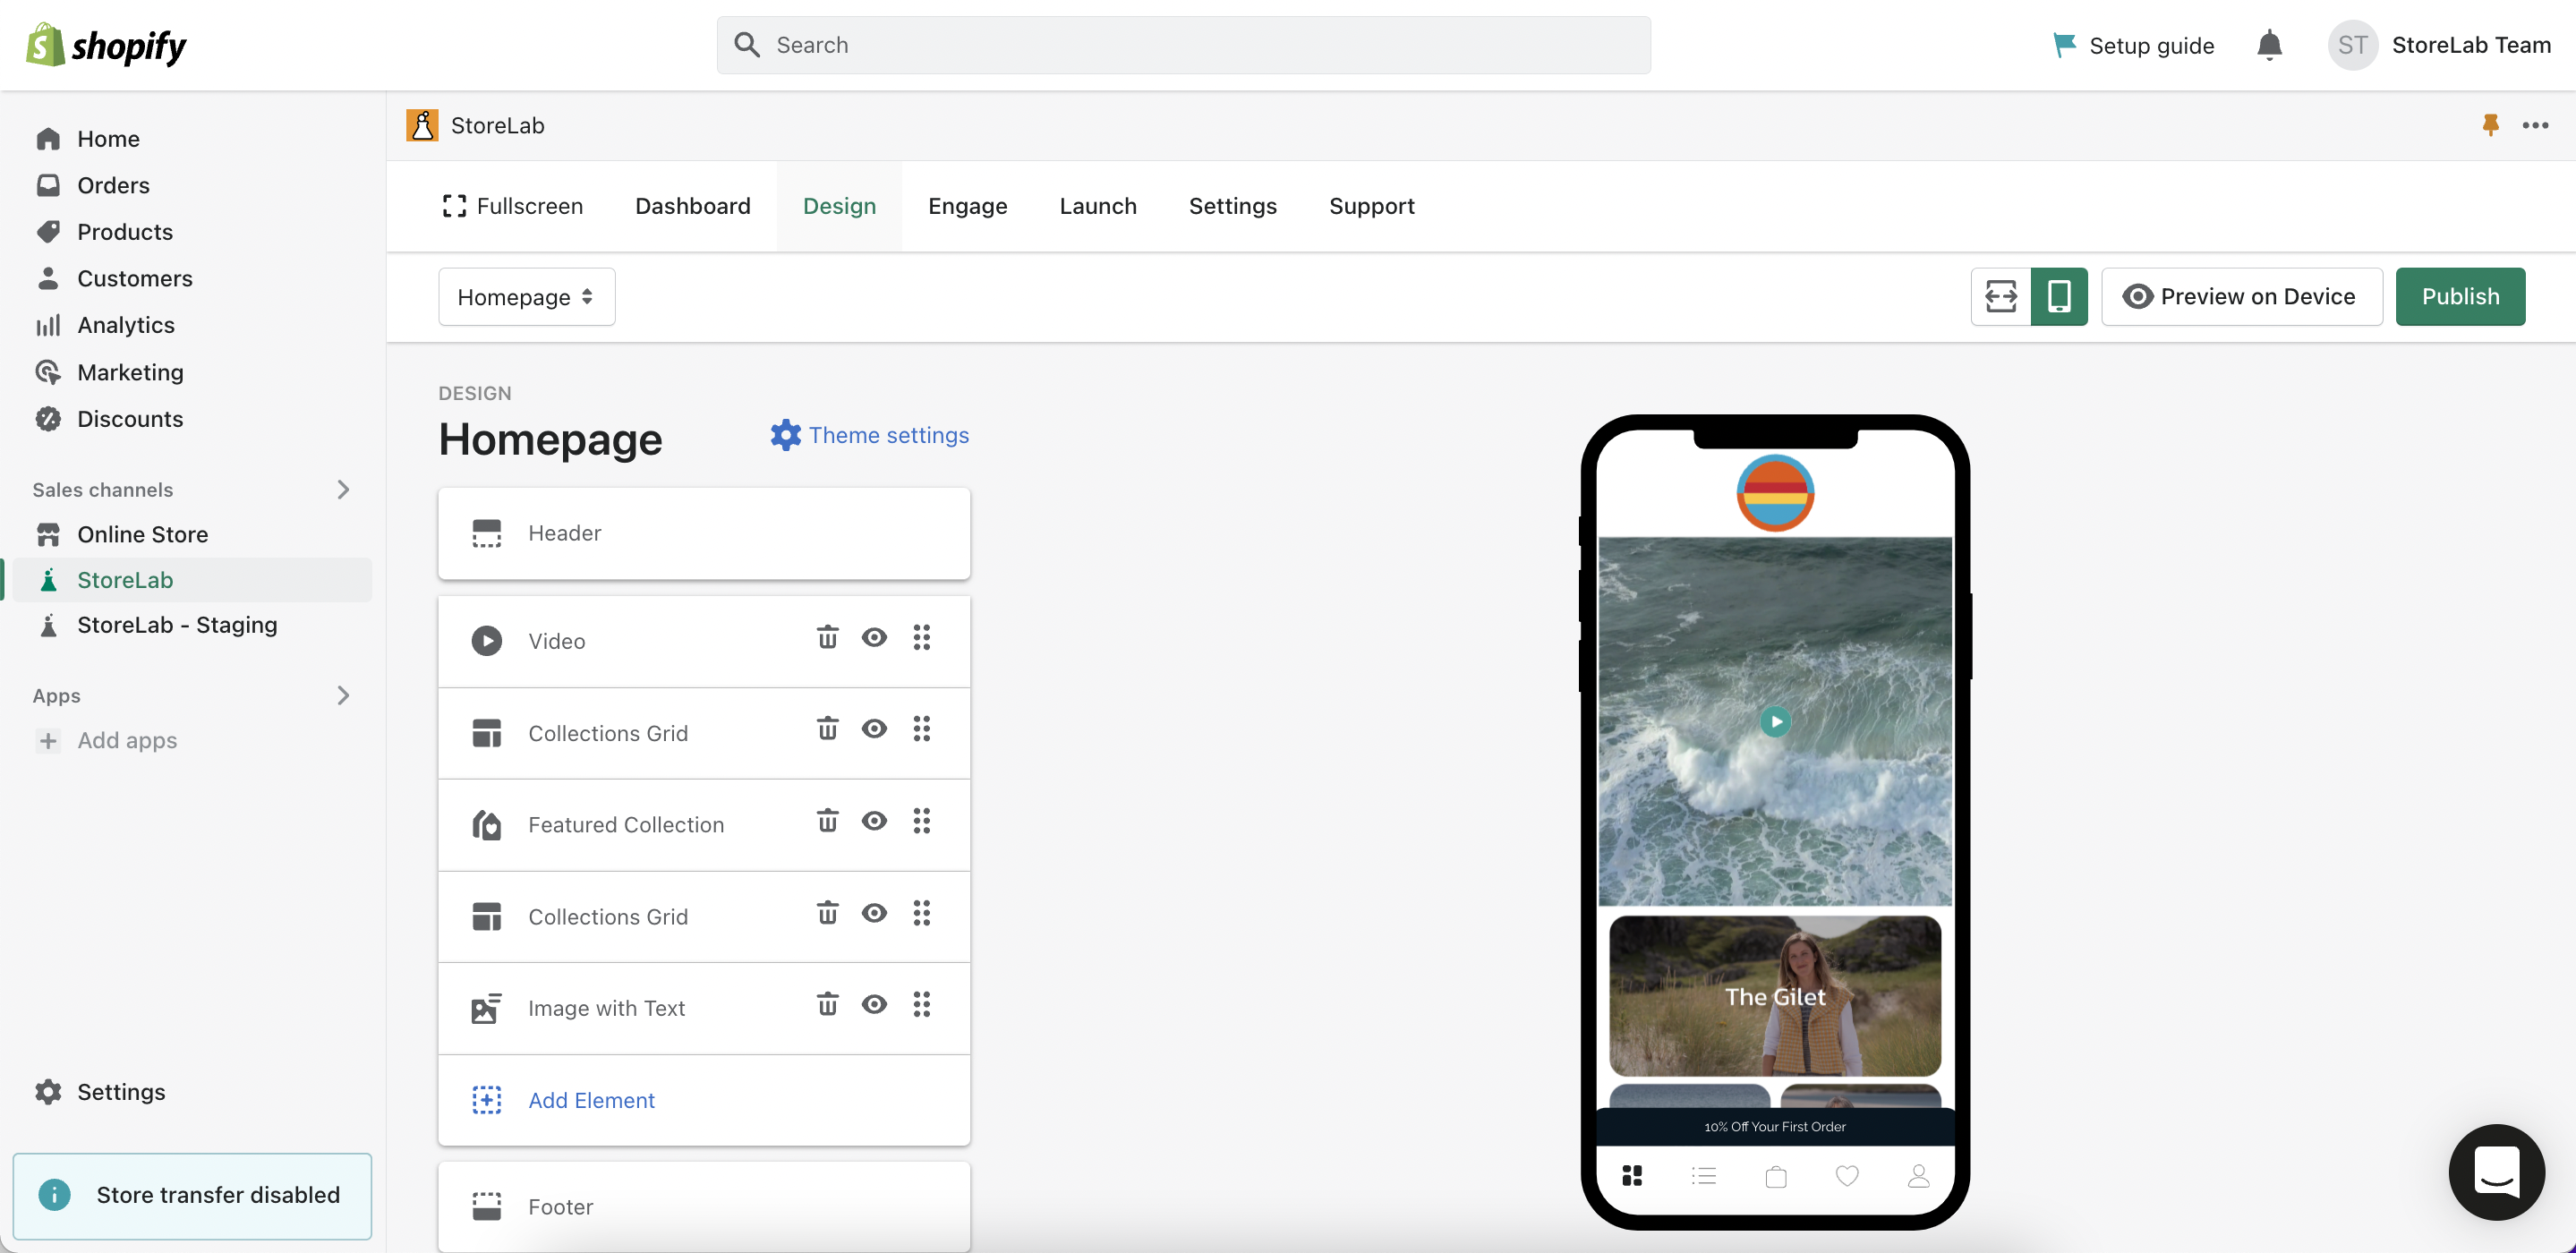Delete the Video element with trash icon
2576x1253 pixels.
pos(827,637)
